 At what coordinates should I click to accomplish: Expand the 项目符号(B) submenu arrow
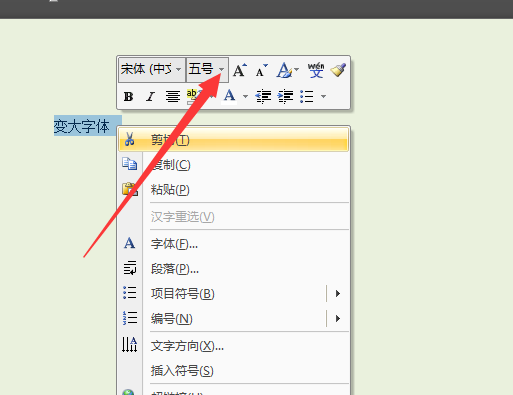(338, 294)
